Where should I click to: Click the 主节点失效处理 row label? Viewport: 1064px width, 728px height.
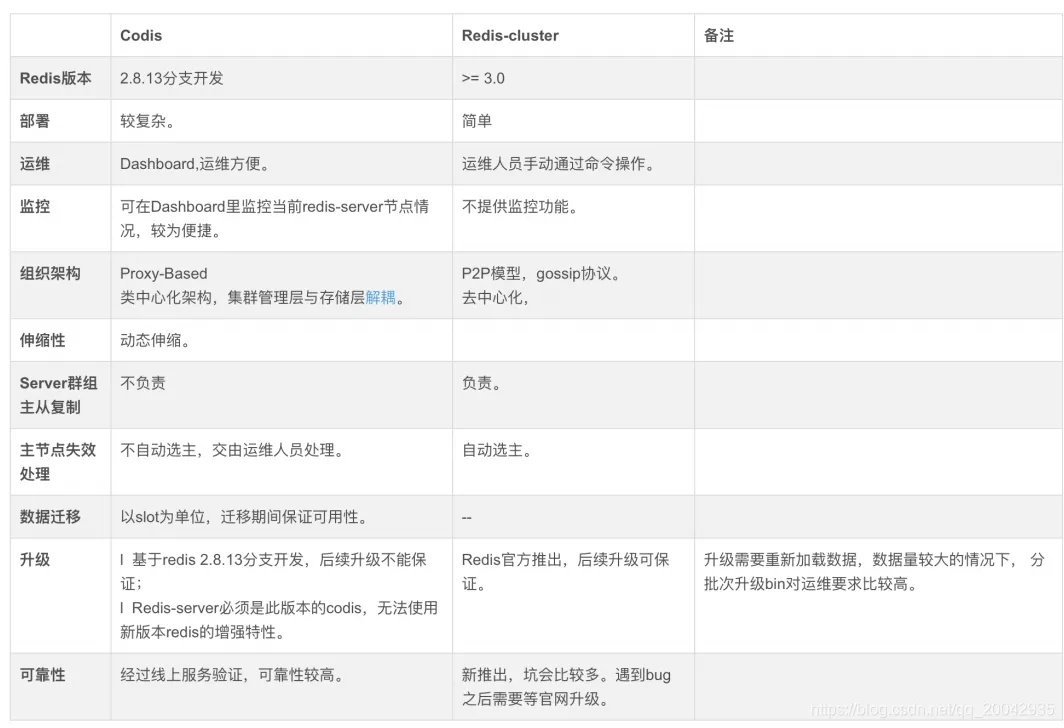(58, 462)
